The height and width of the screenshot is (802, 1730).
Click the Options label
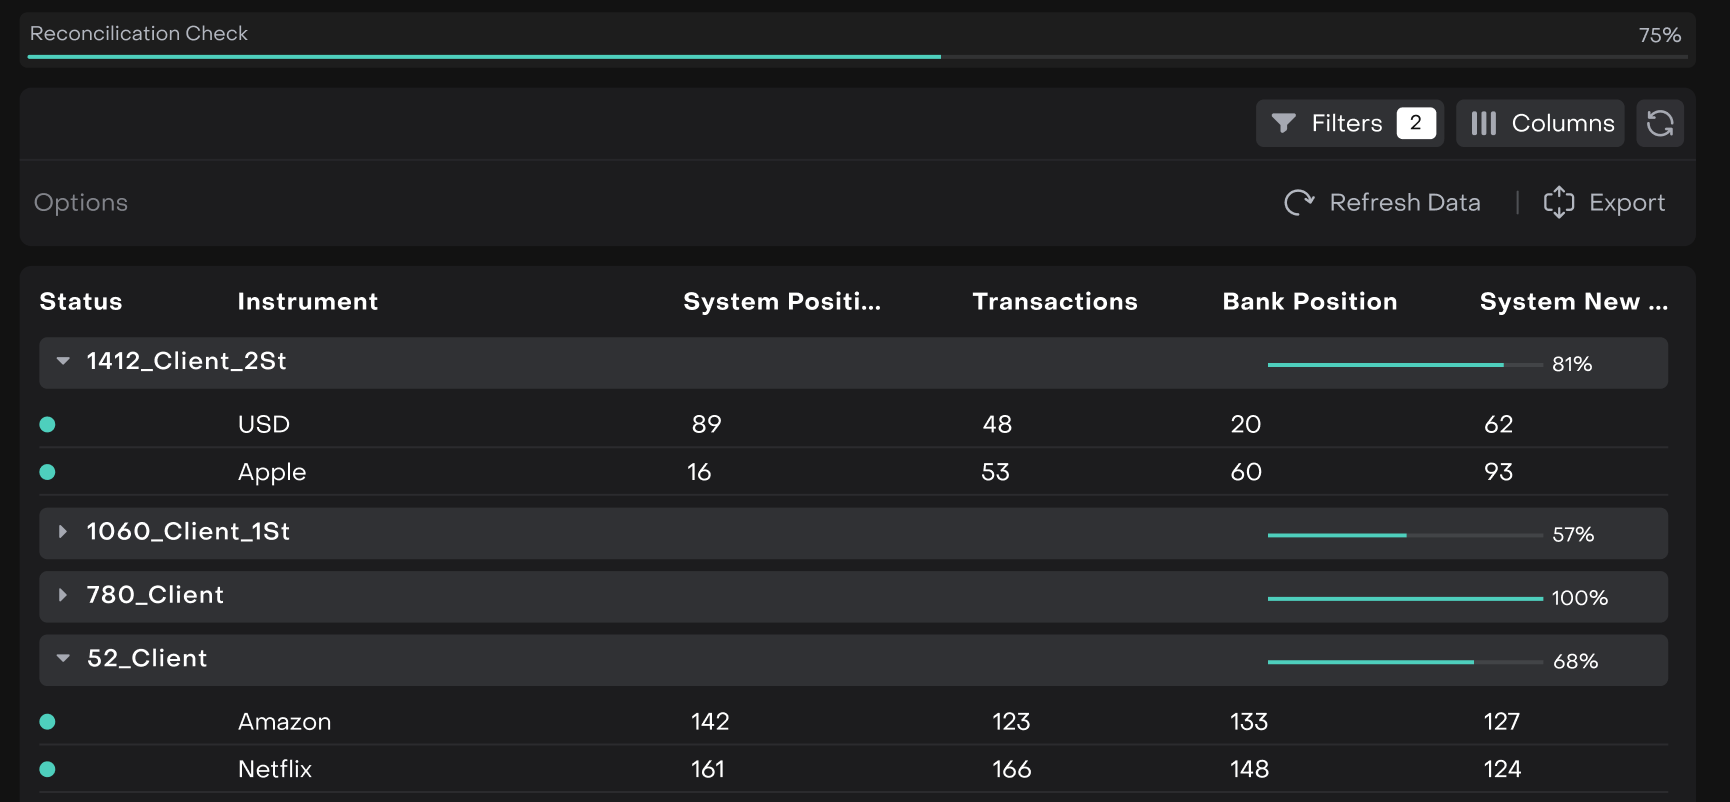(81, 203)
